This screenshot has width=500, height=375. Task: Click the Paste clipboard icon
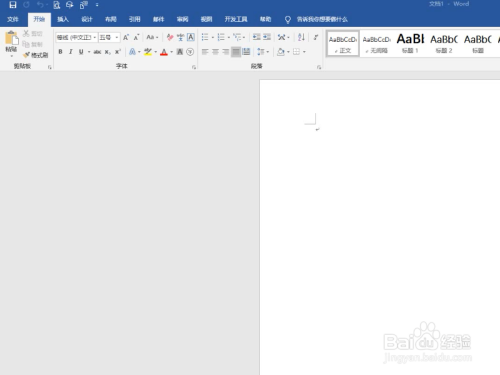coord(11,39)
